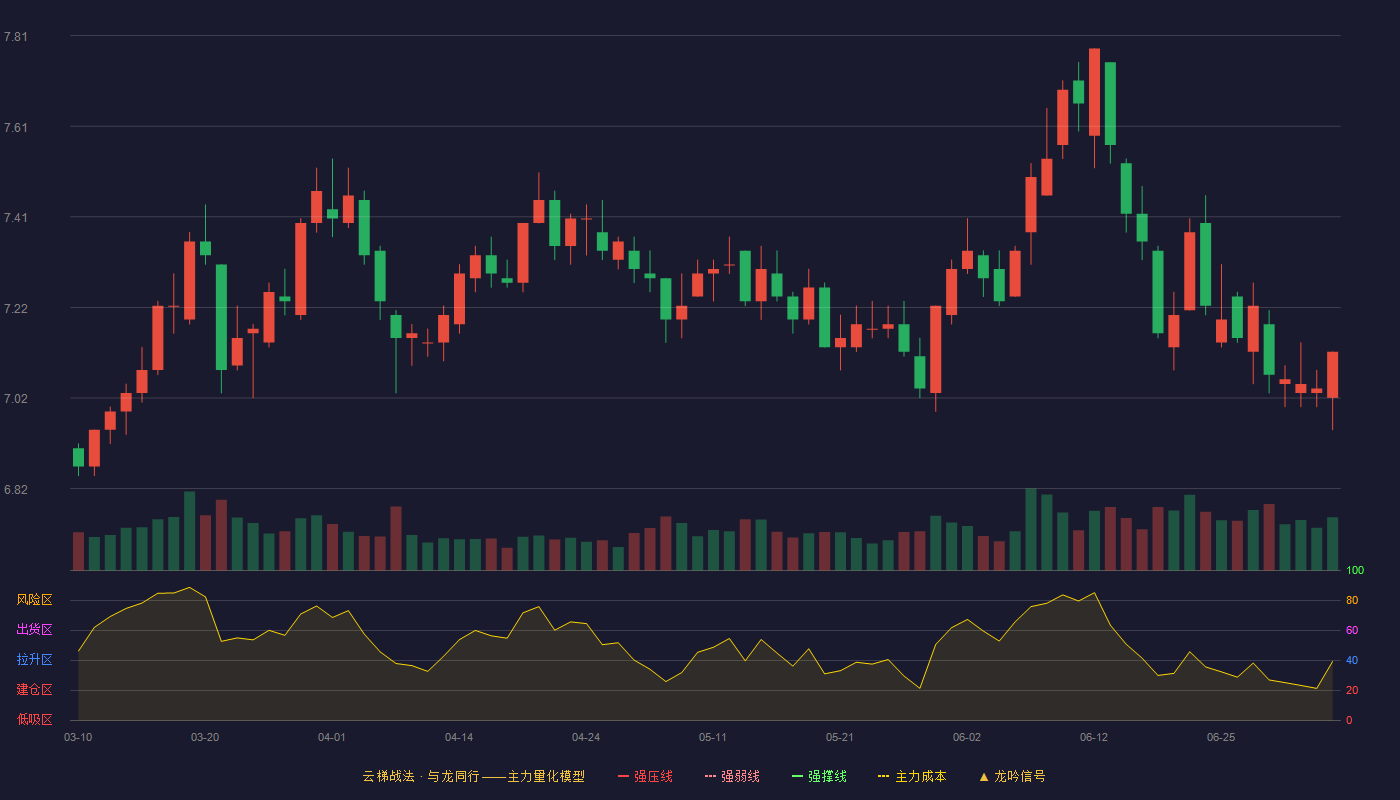Click the 05-11 date axis label
Viewport: 1400px width, 800px height.
(x=713, y=737)
